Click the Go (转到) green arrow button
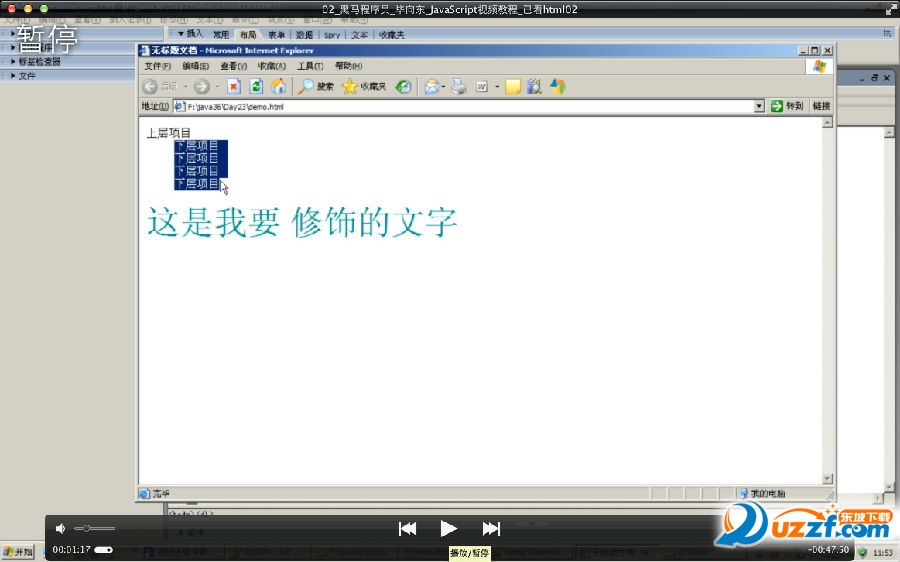 coord(777,106)
